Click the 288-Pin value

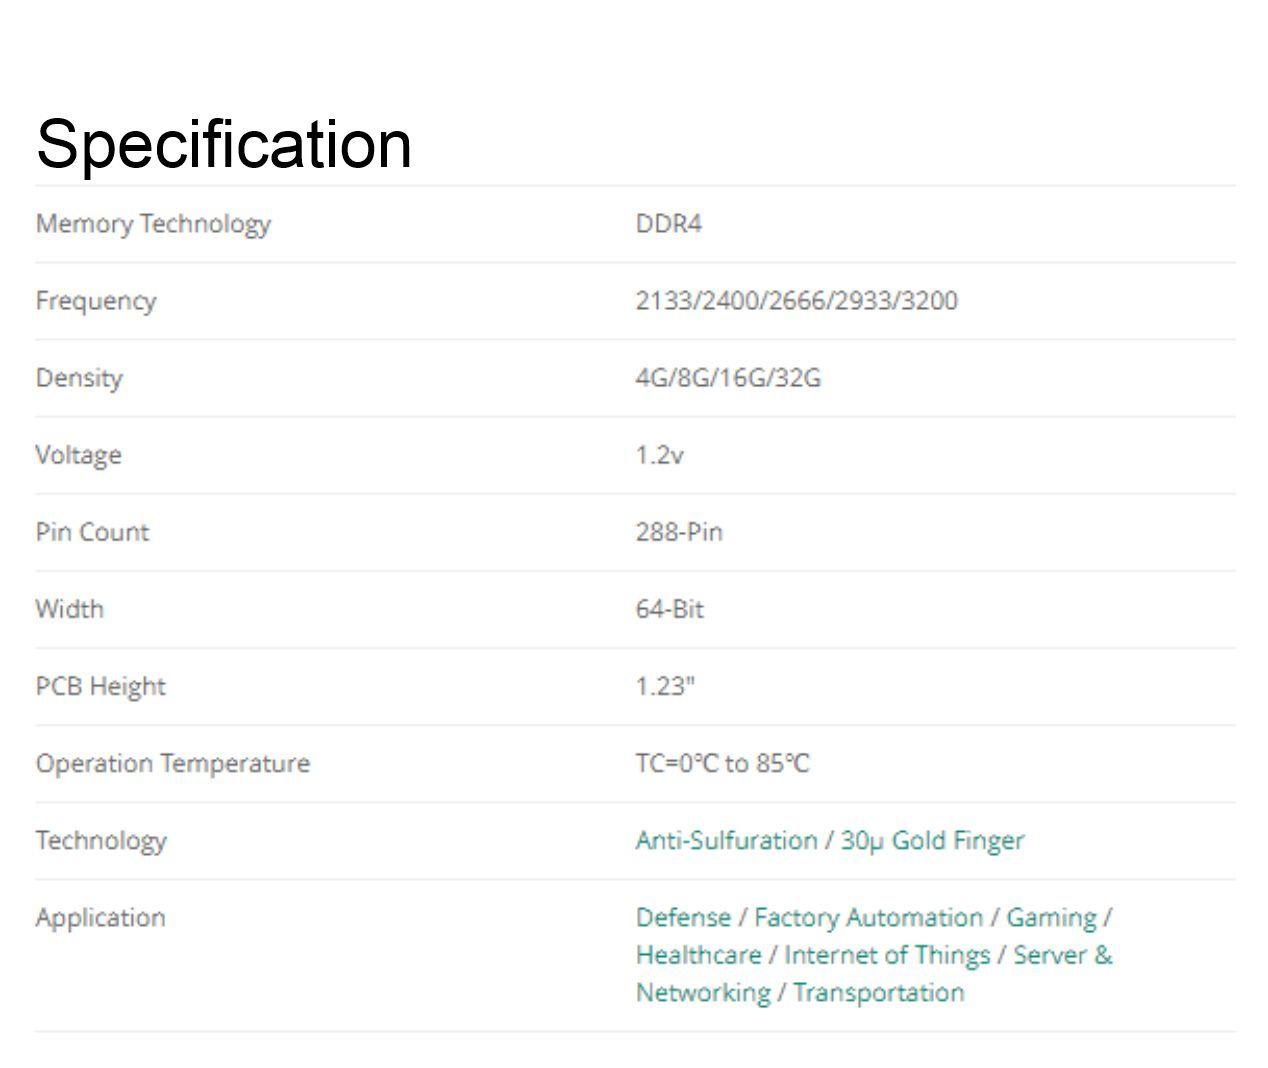[x=679, y=532]
